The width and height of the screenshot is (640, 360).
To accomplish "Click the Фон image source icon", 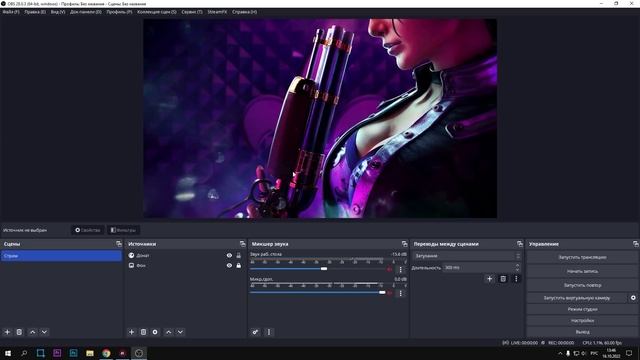I will 131,265.
